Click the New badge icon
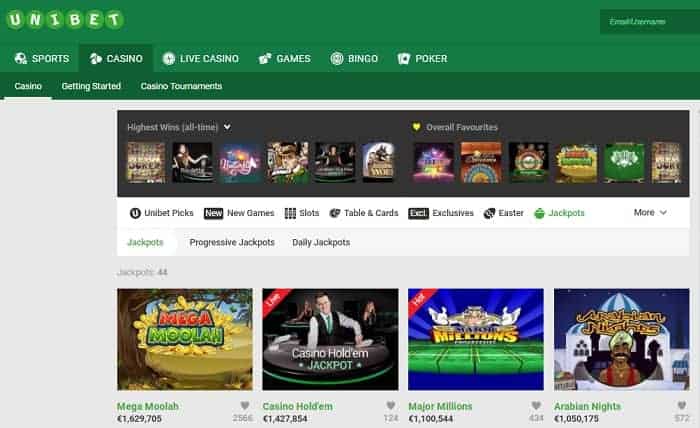 [x=213, y=213]
